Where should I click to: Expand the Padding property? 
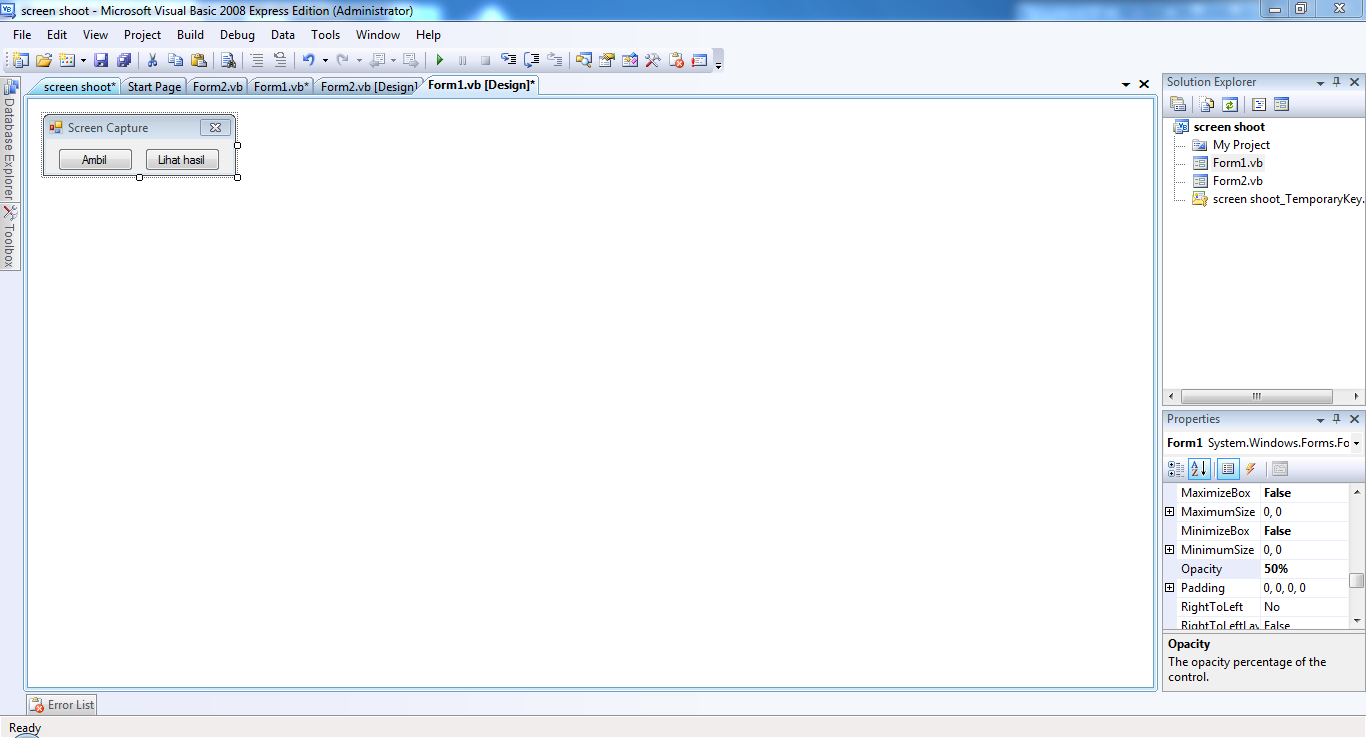1170,588
